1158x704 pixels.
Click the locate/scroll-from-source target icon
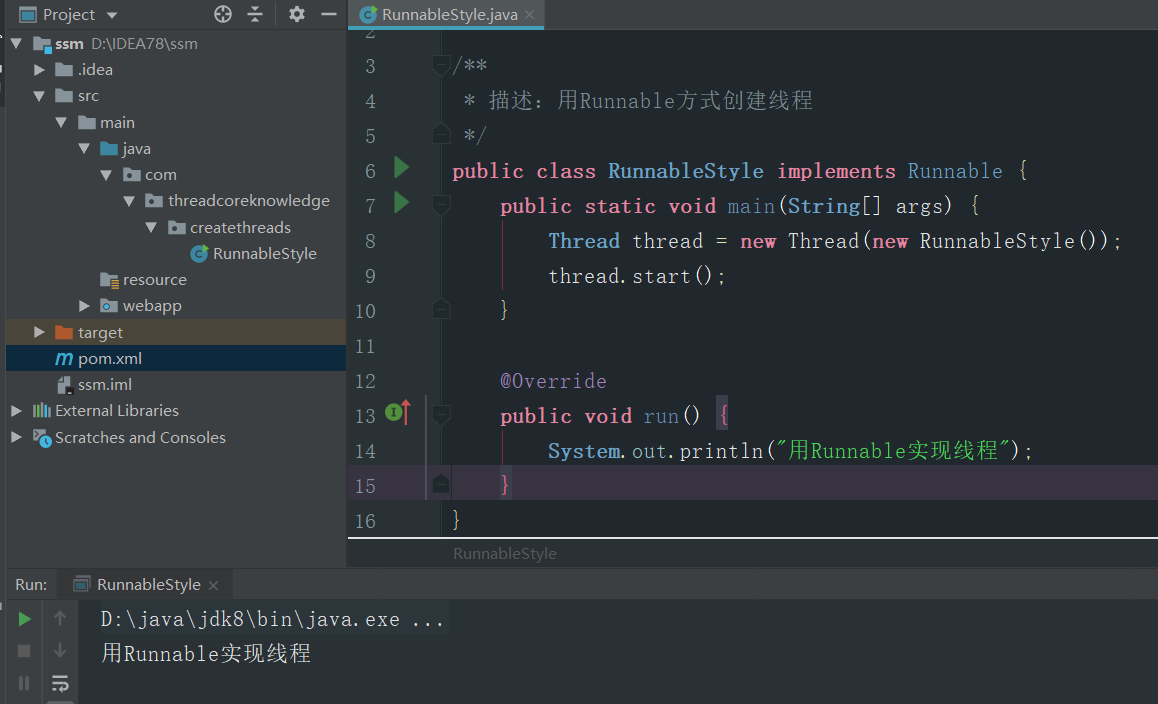pyautogui.click(x=222, y=14)
